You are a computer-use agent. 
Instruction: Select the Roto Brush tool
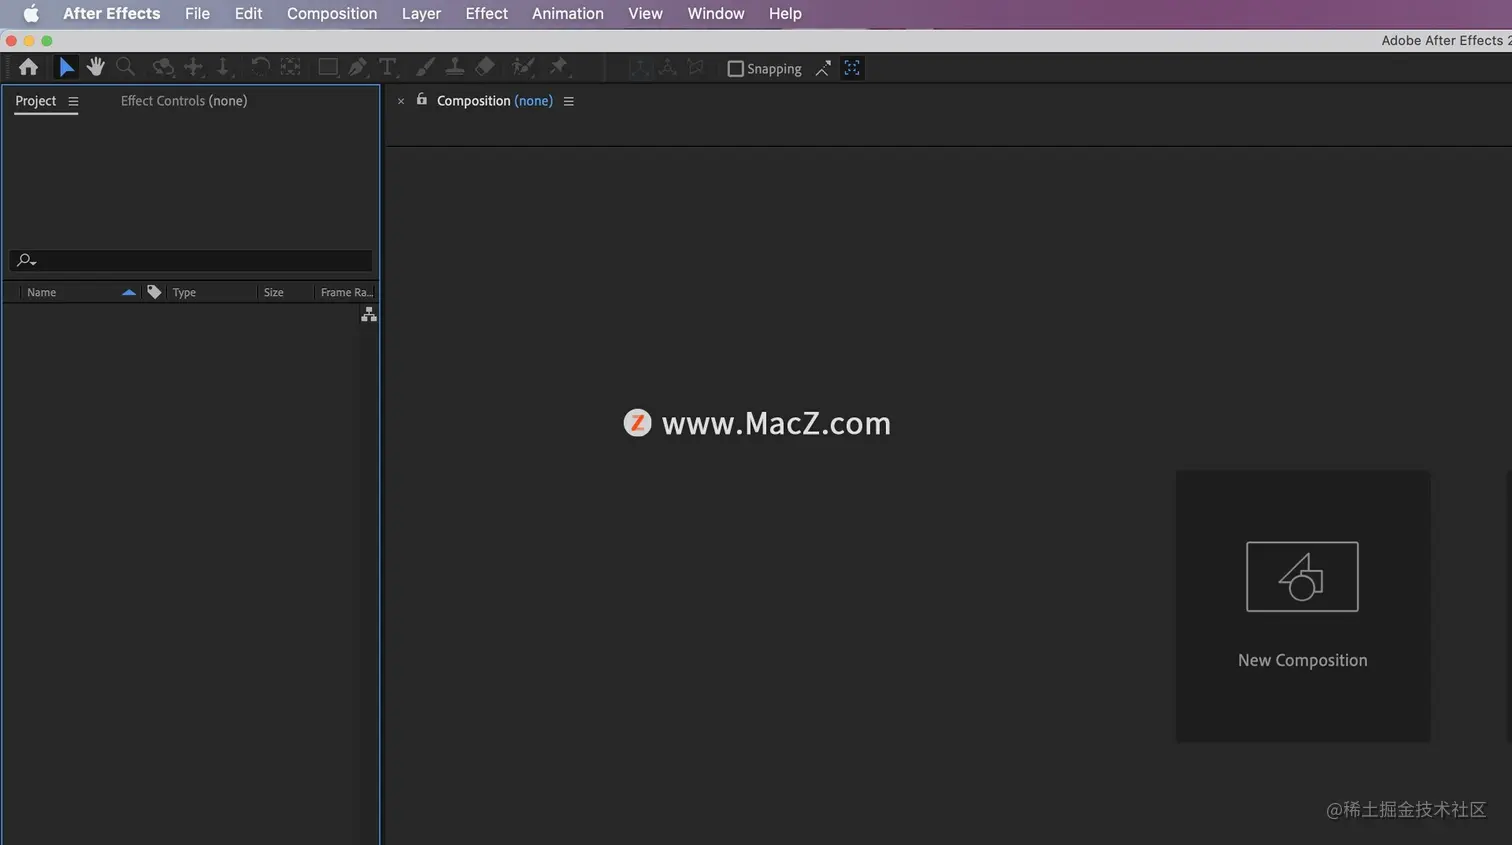[x=522, y=67]
